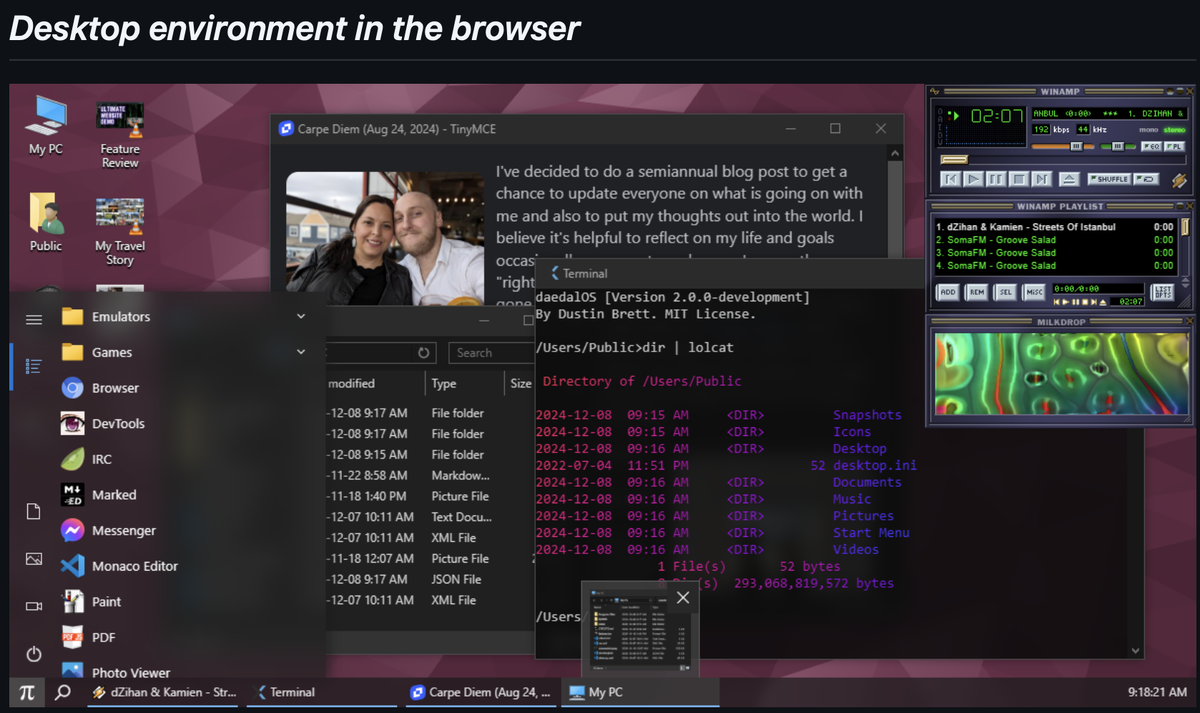Screen dimensions: 1200x713
Task: Open the start menu hamburger menu
Action: 33,318
